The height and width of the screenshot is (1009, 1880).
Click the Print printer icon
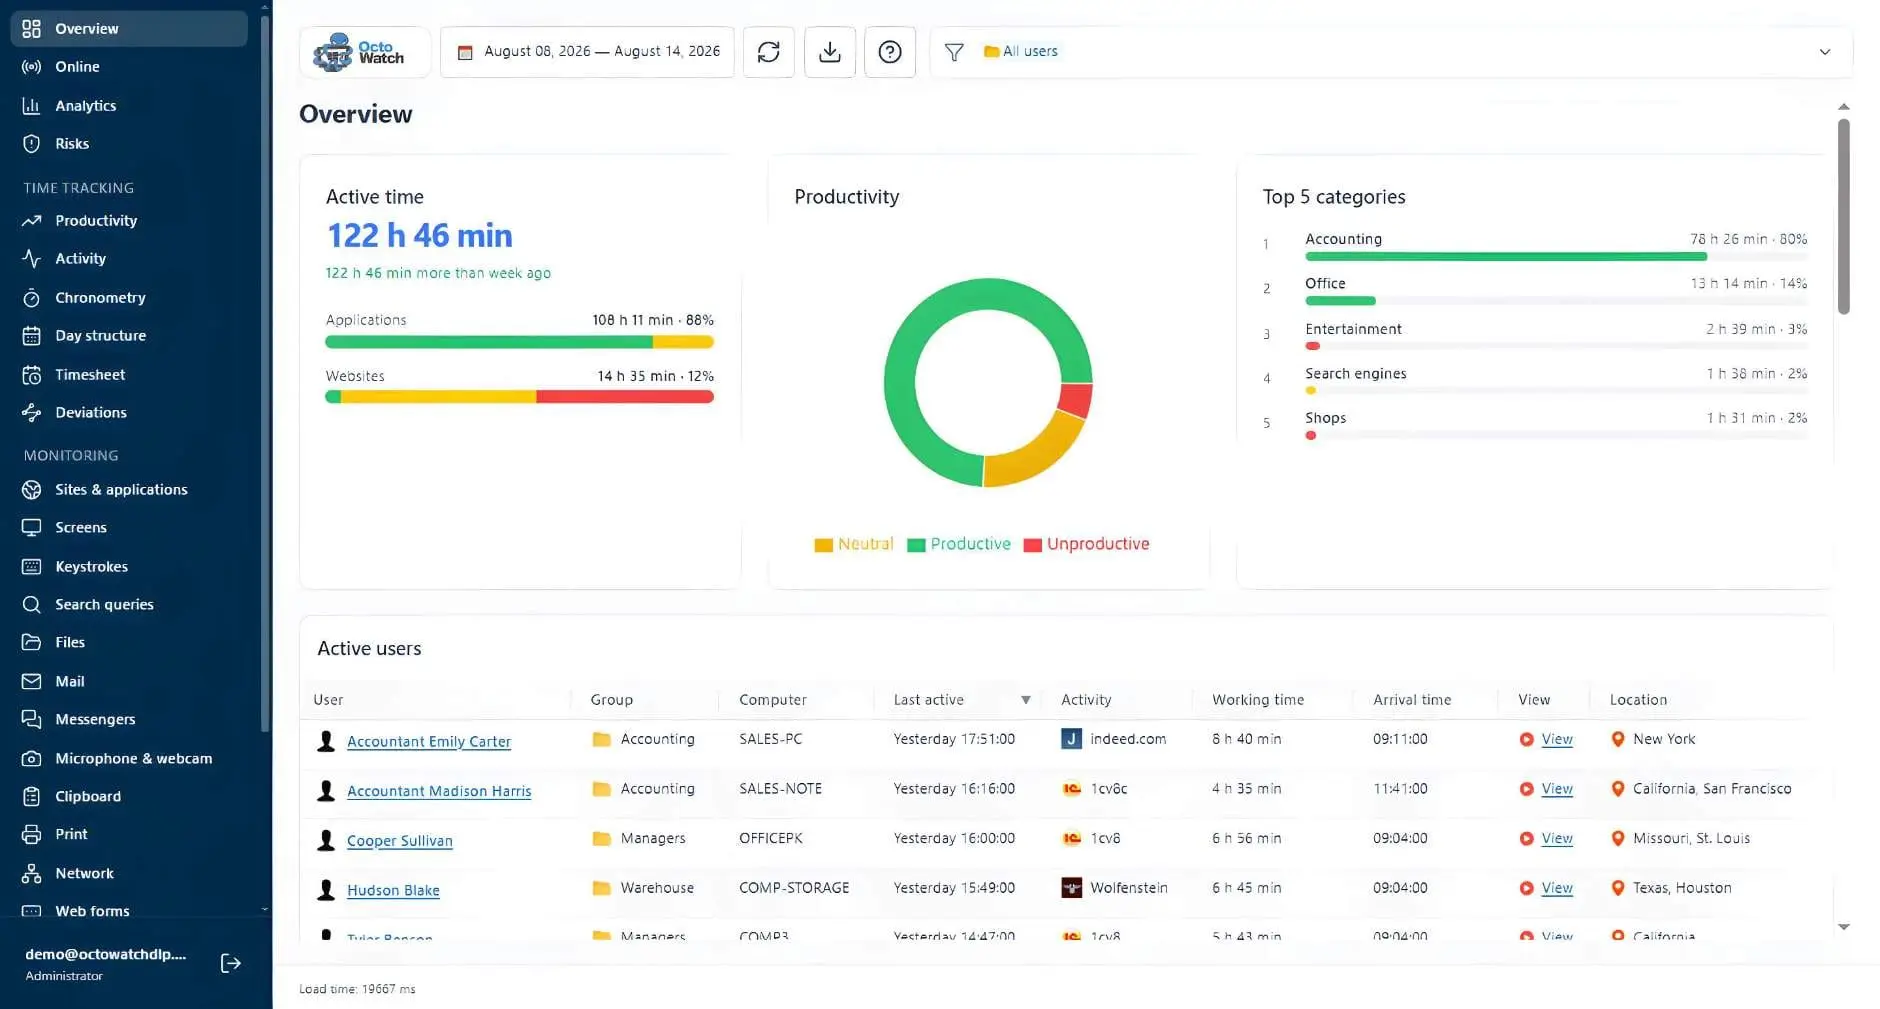click(x=32, y=835)
